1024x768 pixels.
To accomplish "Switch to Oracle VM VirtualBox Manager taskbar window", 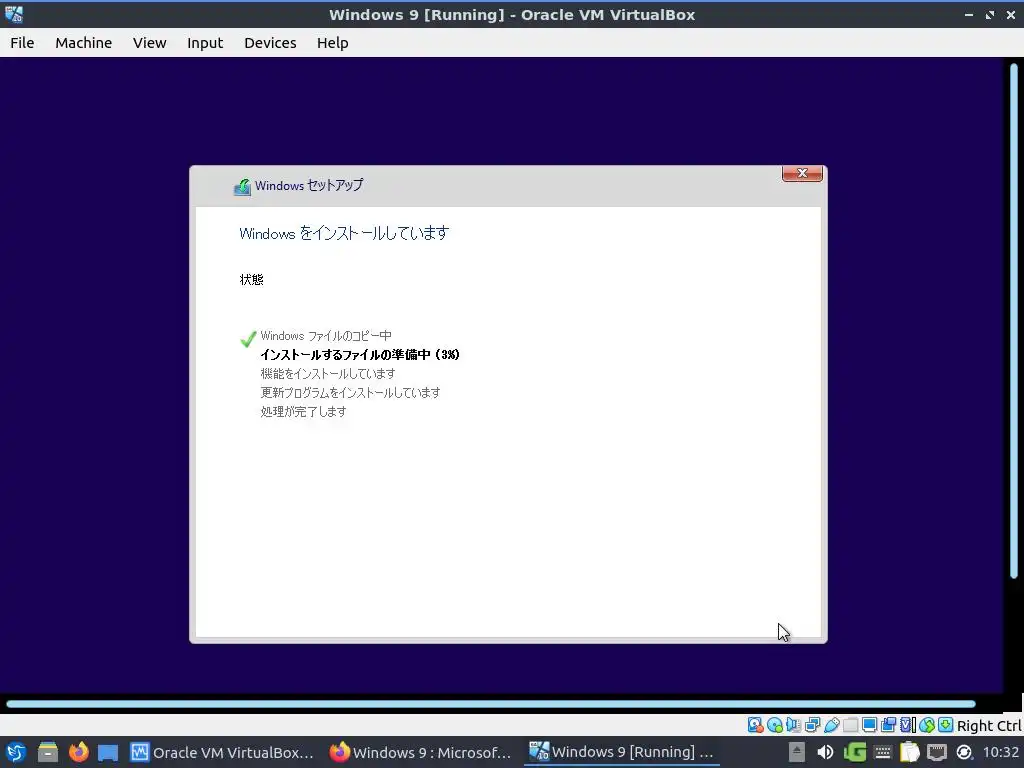I will 222,752.
